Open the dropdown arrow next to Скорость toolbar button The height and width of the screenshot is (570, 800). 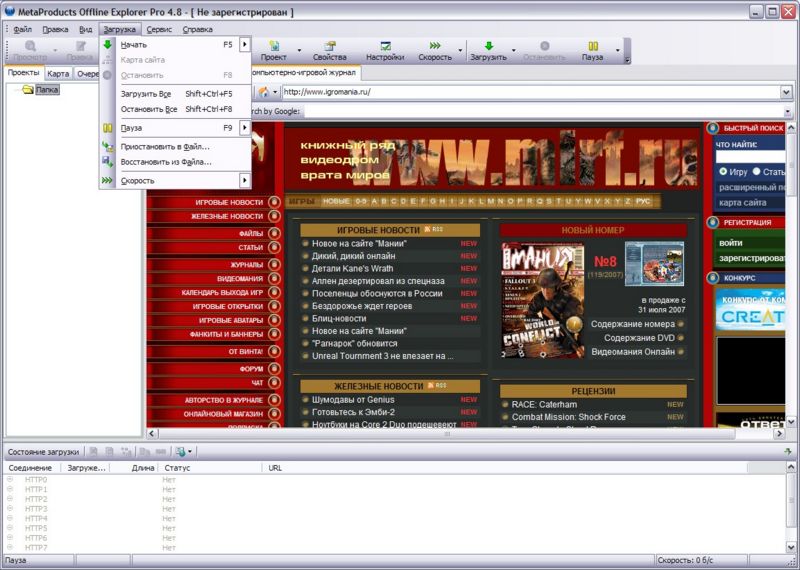click(x=460, y=51)
